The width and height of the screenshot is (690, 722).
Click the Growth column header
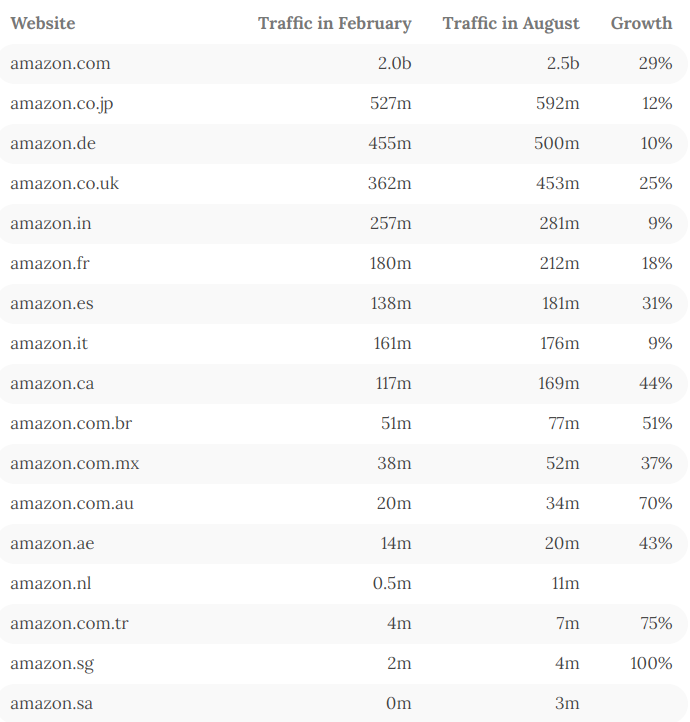pos(641,23)
